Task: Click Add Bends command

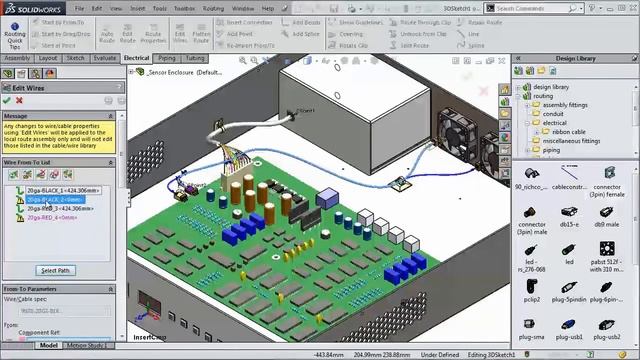Action: 301,22
